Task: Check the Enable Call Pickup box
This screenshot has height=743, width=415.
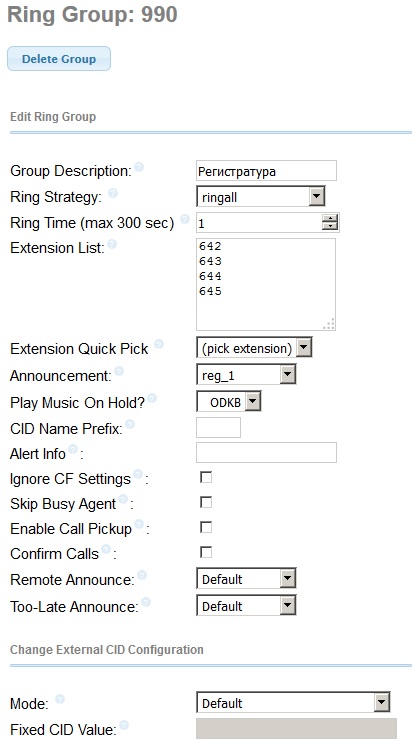Action: point(206,527)
